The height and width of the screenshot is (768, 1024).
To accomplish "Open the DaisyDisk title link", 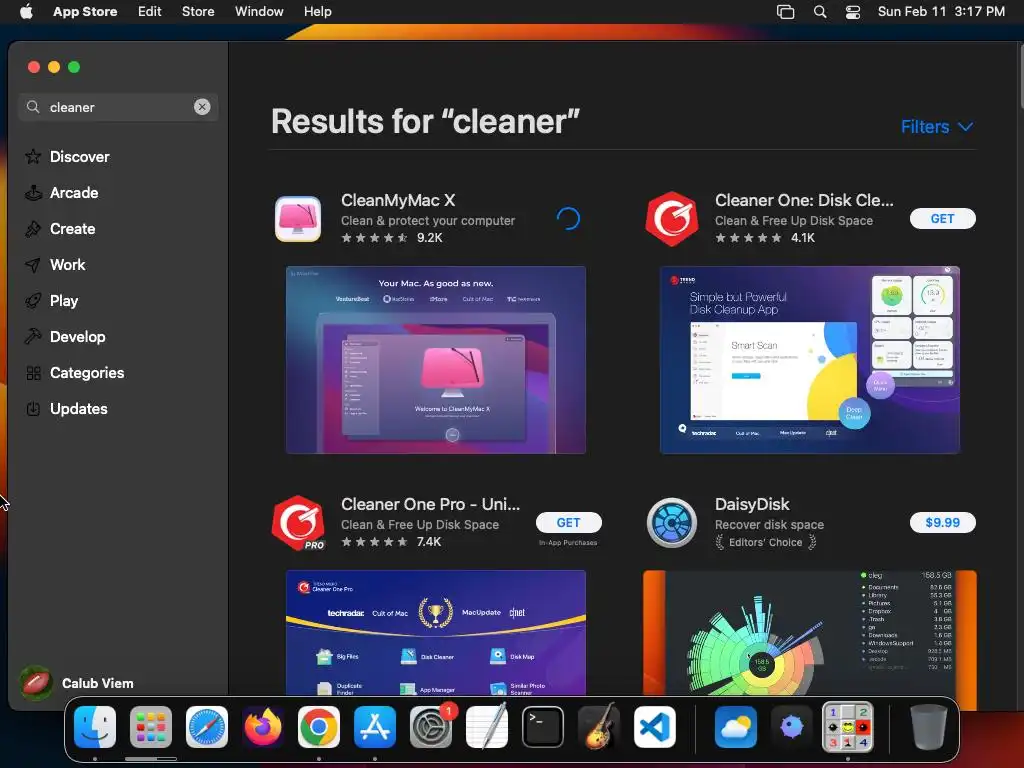I will tap(752, 504).
